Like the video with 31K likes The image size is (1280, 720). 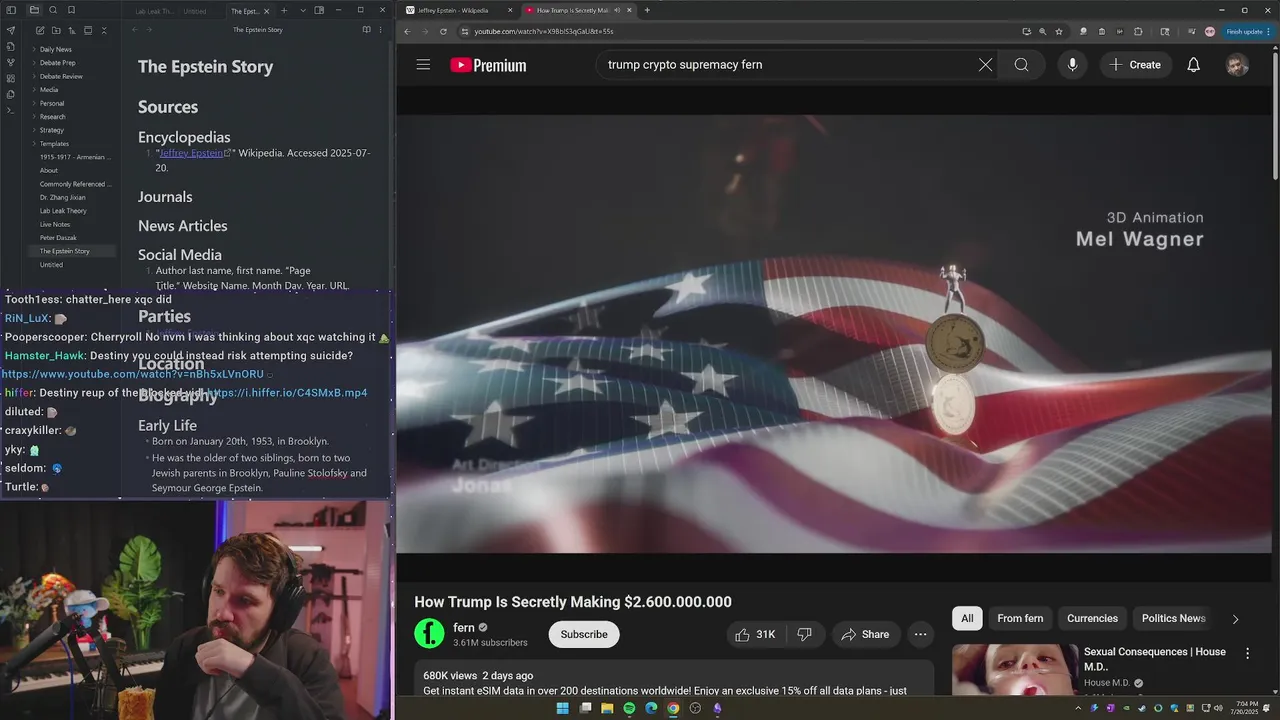tap(755, 634)
